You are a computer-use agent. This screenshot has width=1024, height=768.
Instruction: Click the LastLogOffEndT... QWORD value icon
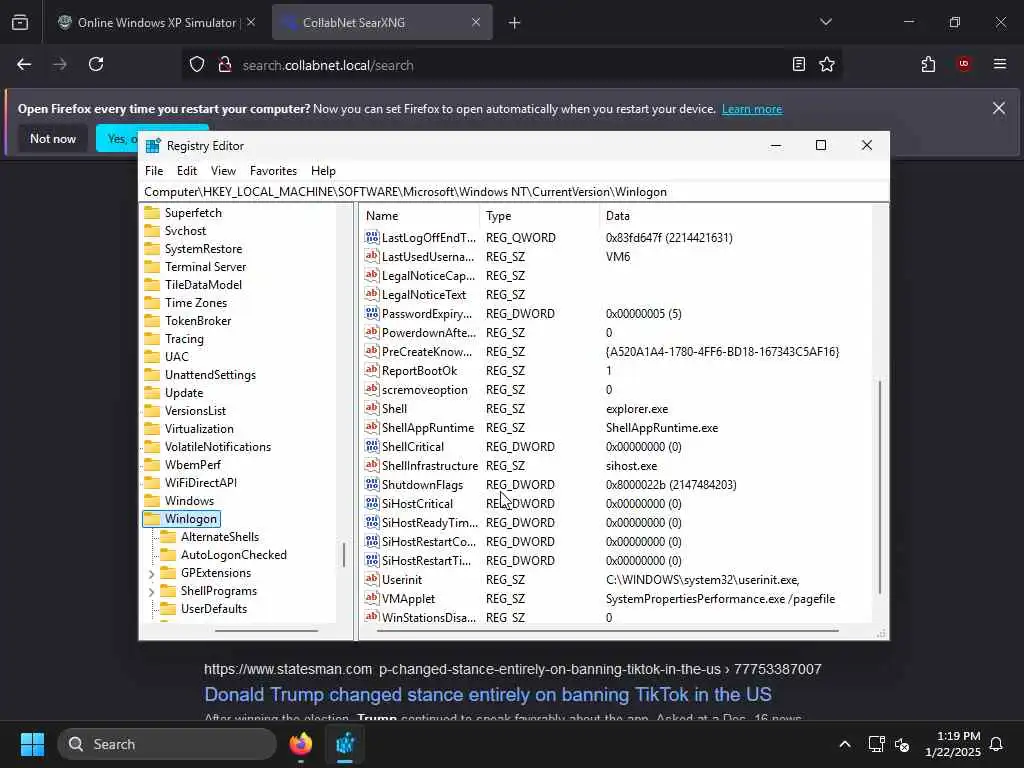coord(372,238)
